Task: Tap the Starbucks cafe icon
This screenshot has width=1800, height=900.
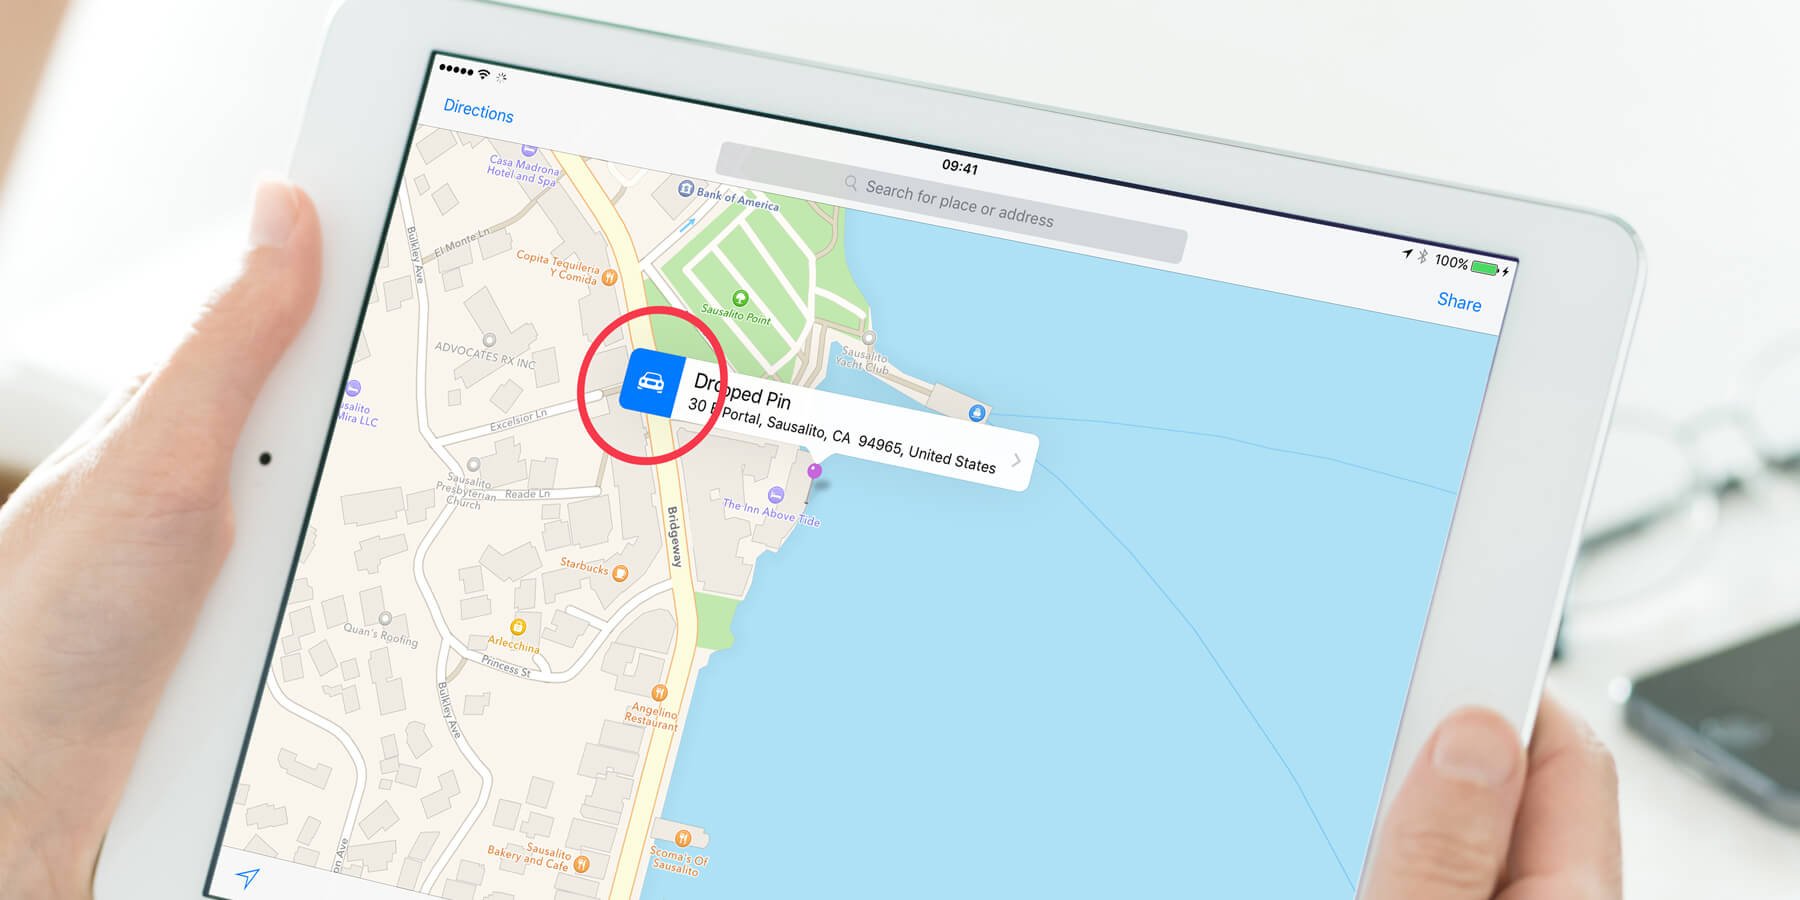Action: coord(620,573)
